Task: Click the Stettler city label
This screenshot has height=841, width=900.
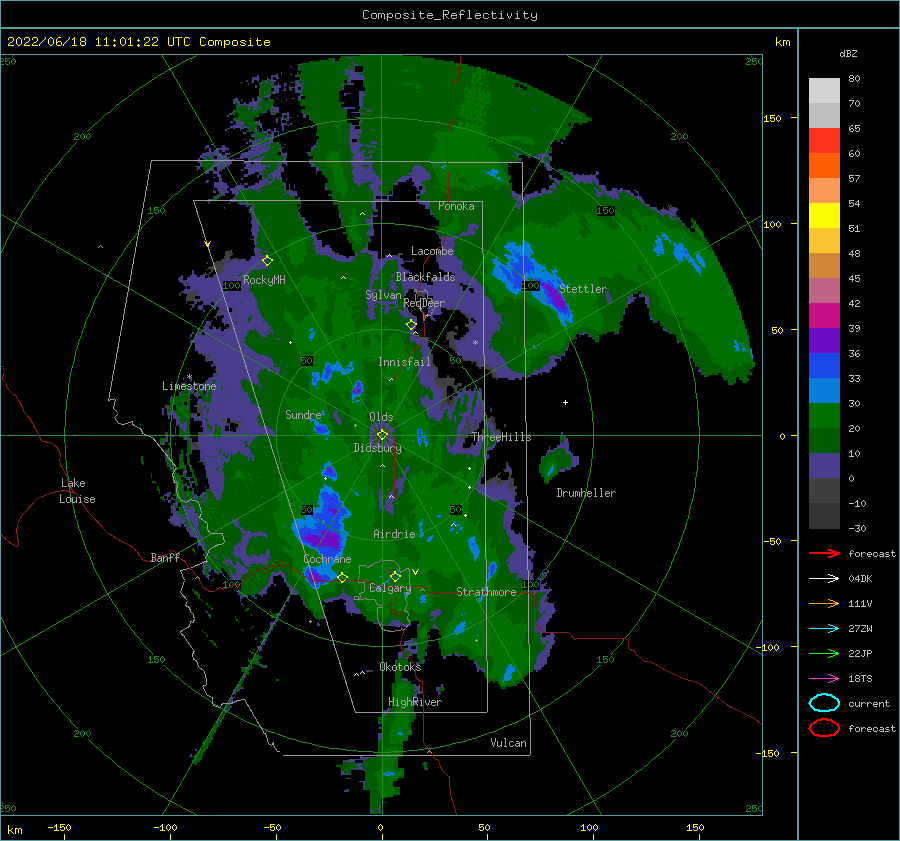Action: tap(583, 289)
